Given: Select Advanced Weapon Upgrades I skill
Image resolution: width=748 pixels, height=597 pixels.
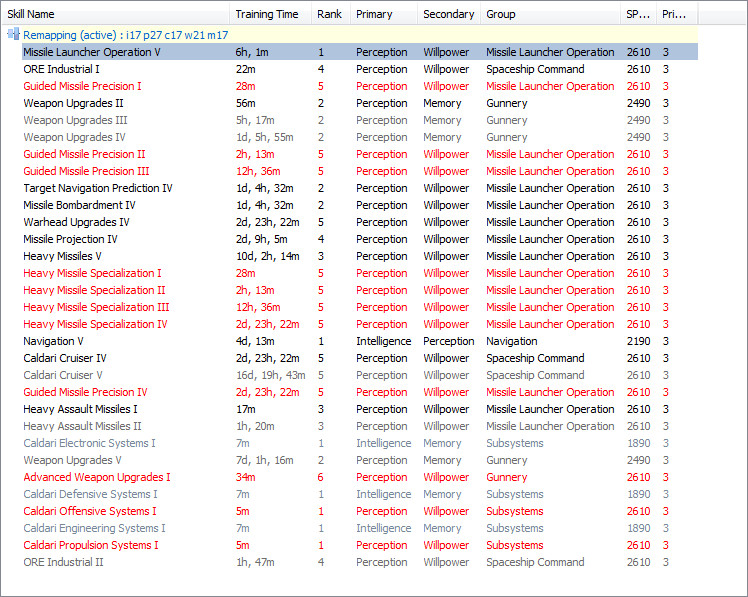Looking at the screenshot, I should 96,478.
